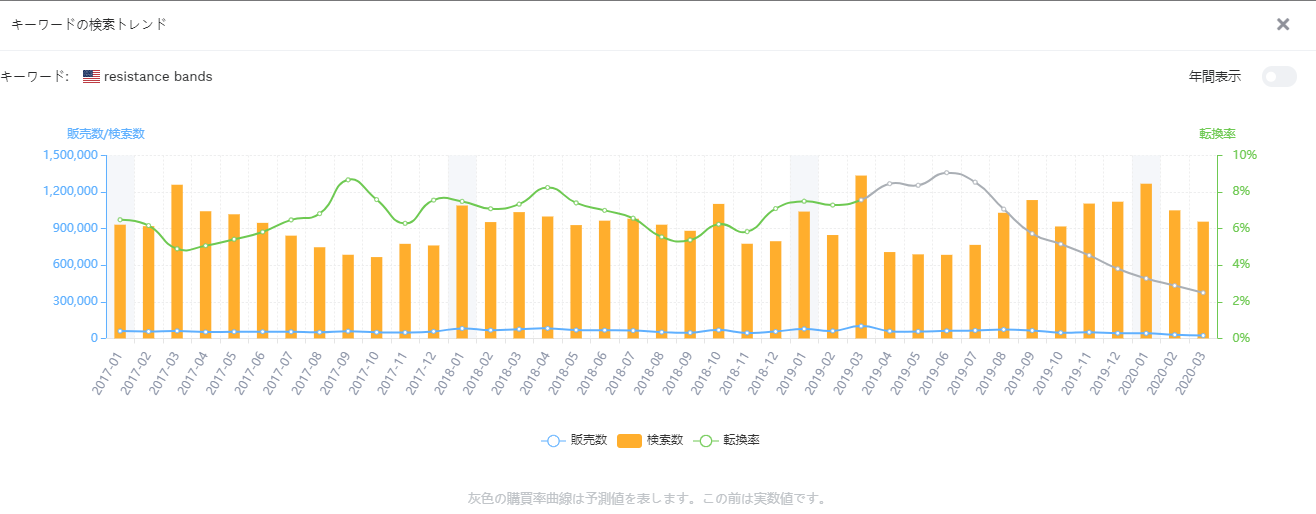Close the keyword search trend dialog
Image resolution: width=1316 pixels, height=514 pixels.
pyautogui.click(x=1283, y=24)
